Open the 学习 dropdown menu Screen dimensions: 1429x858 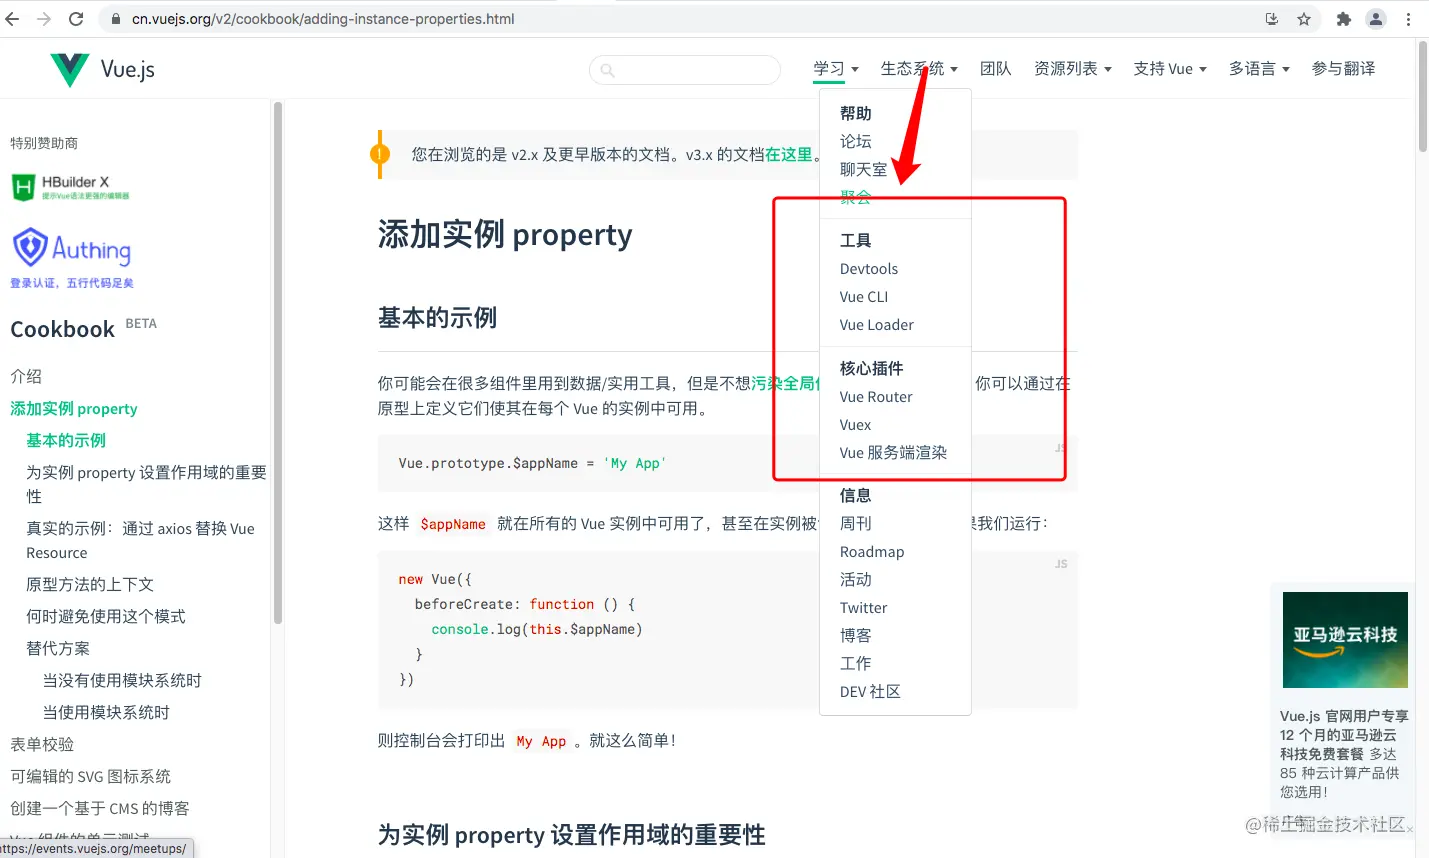(x=836, y=69)
